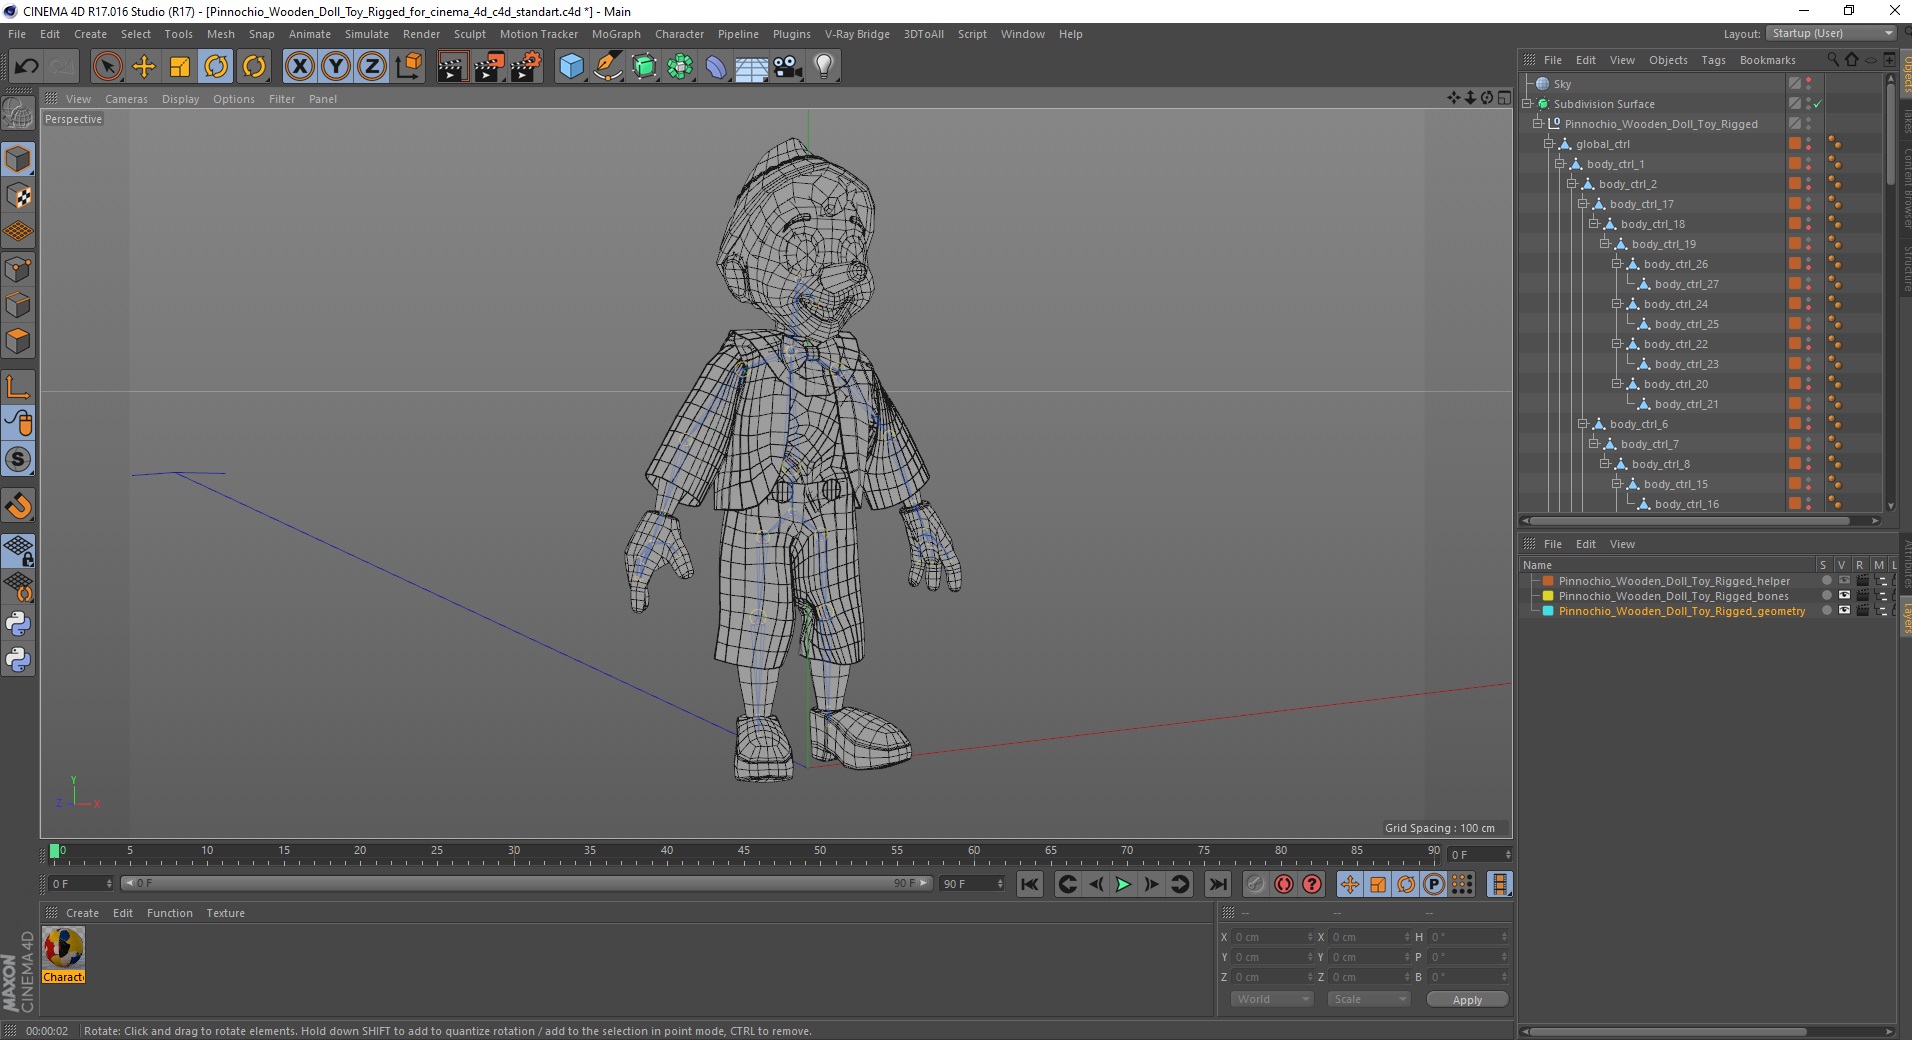1912x1040 pixels.
Task: Collapse body_ctrl_26 node
Action: pyautogui.click(x=1617, y=264)
